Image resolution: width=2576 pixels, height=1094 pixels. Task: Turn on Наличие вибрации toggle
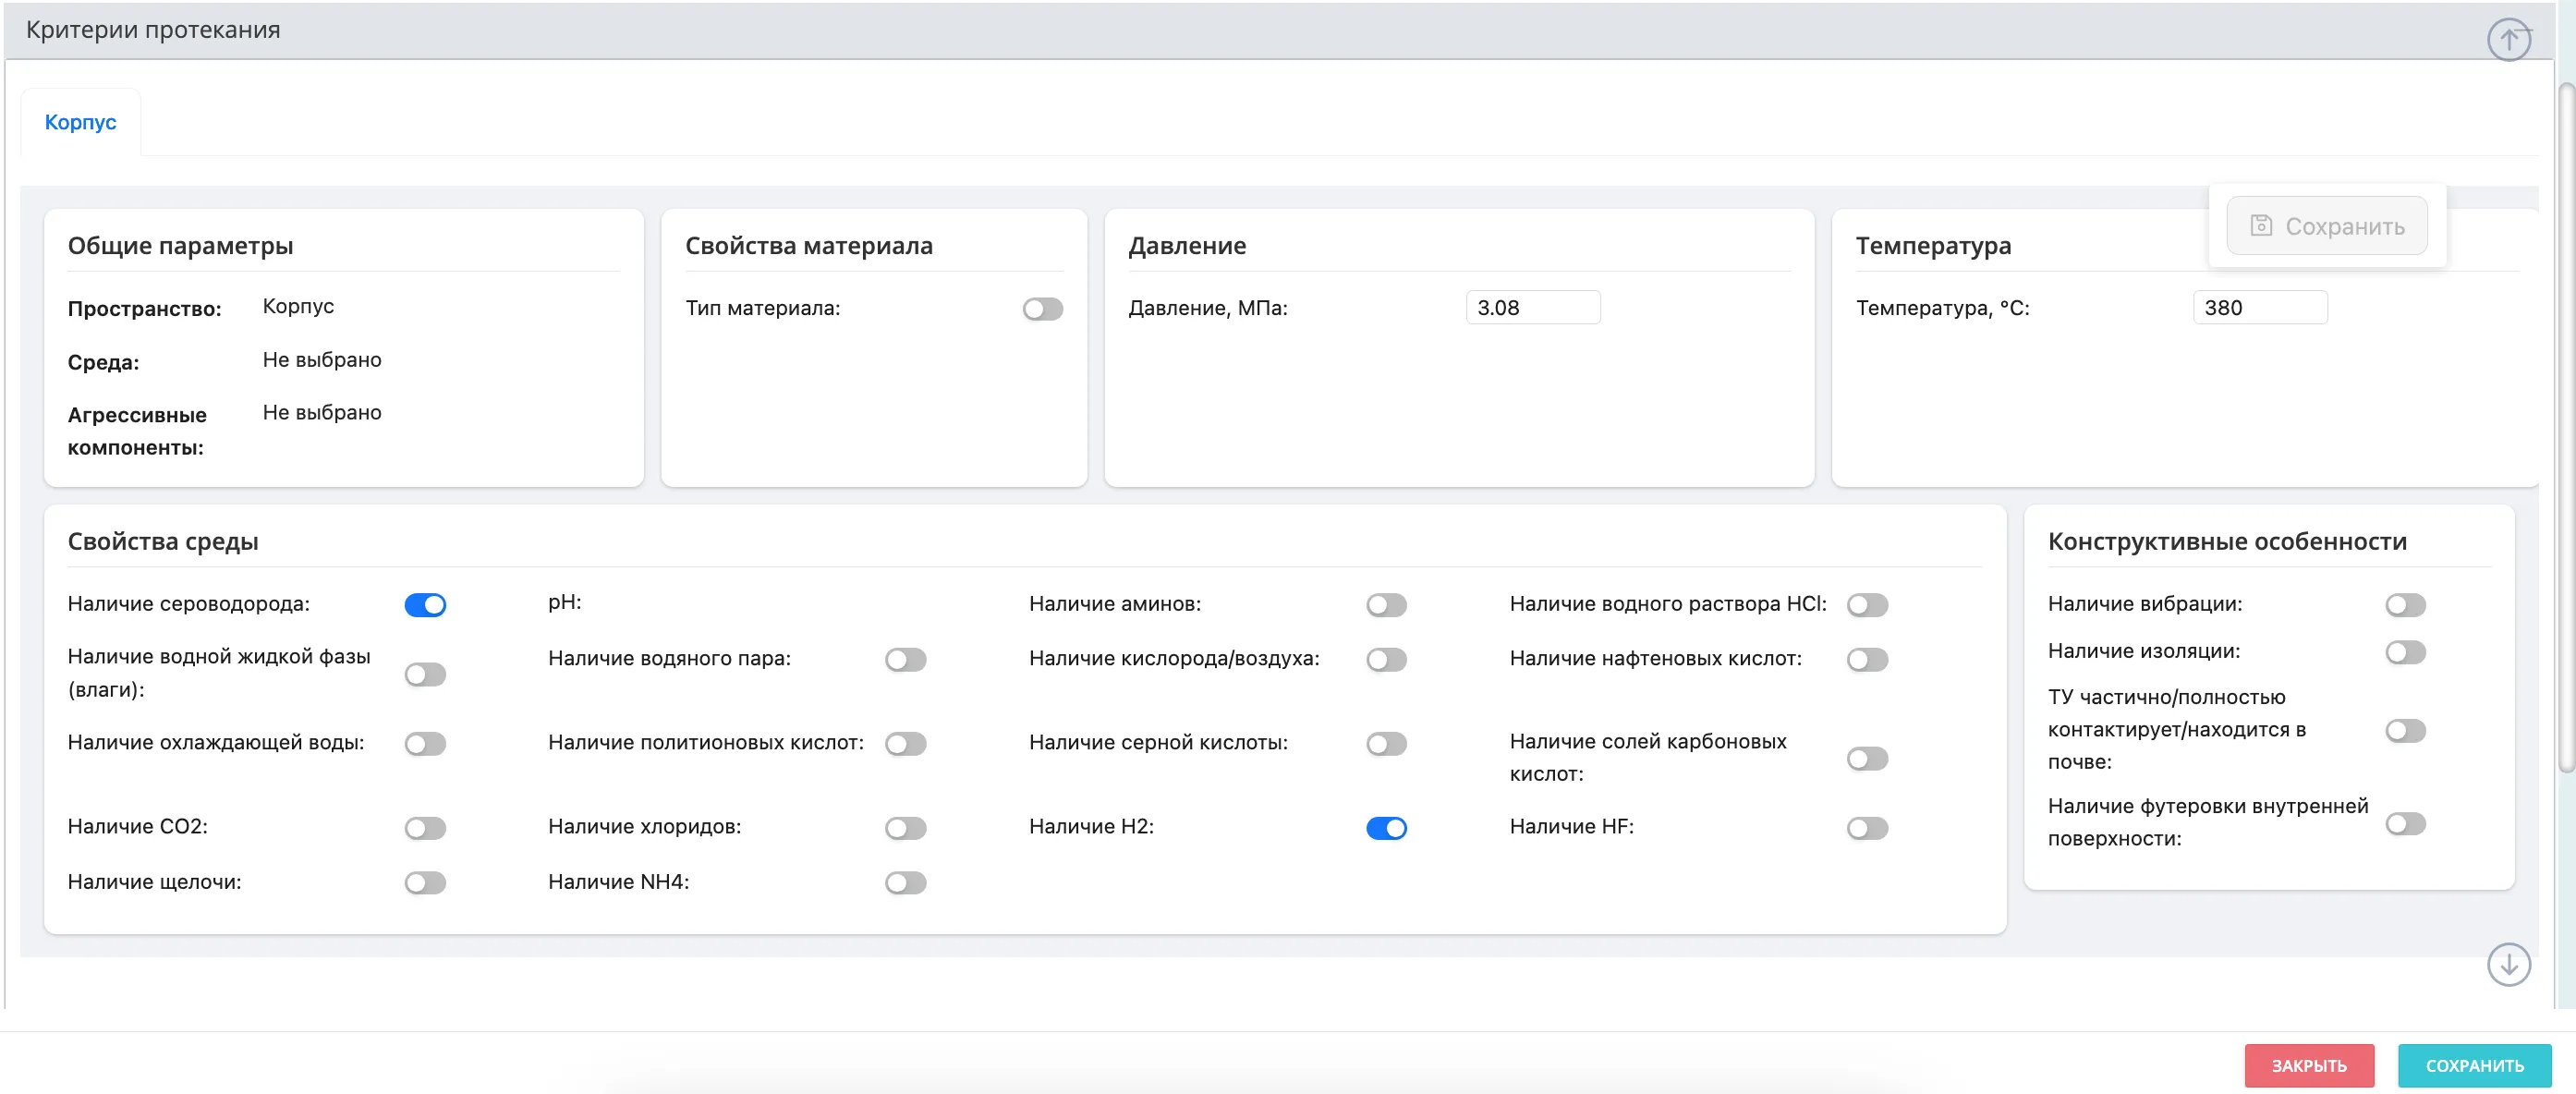tap(2405, 605)
